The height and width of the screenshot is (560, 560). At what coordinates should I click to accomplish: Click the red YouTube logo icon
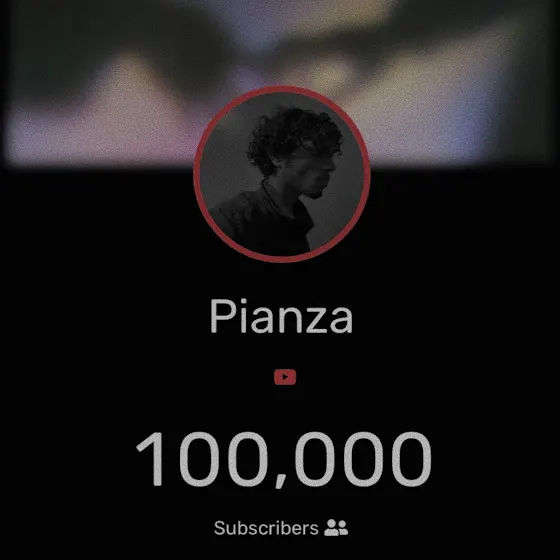(285, 377)
